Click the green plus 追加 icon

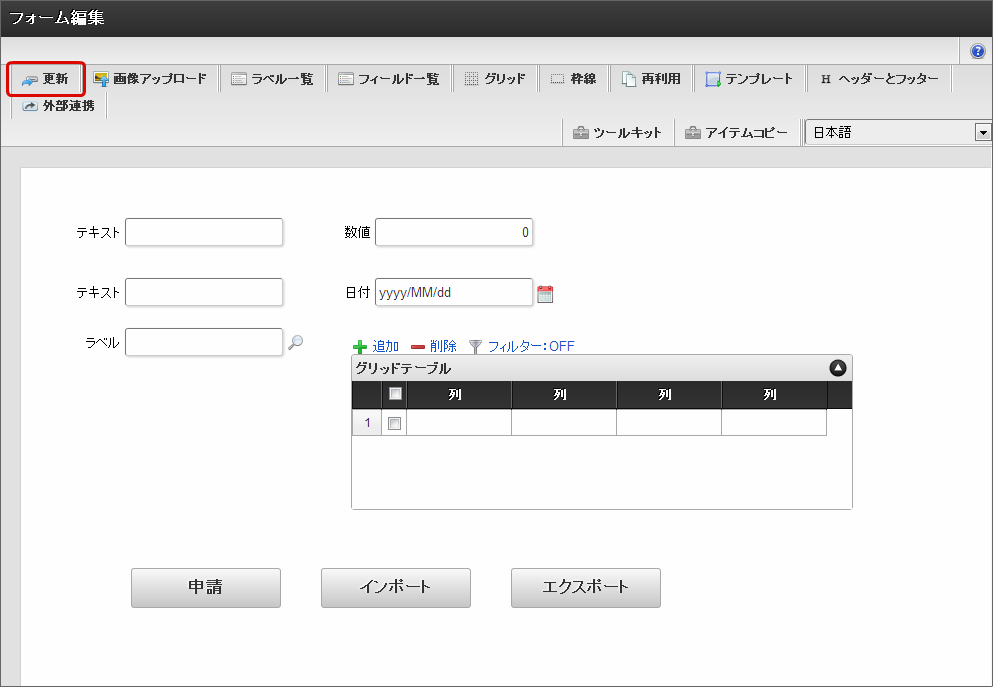click(360, 347)
